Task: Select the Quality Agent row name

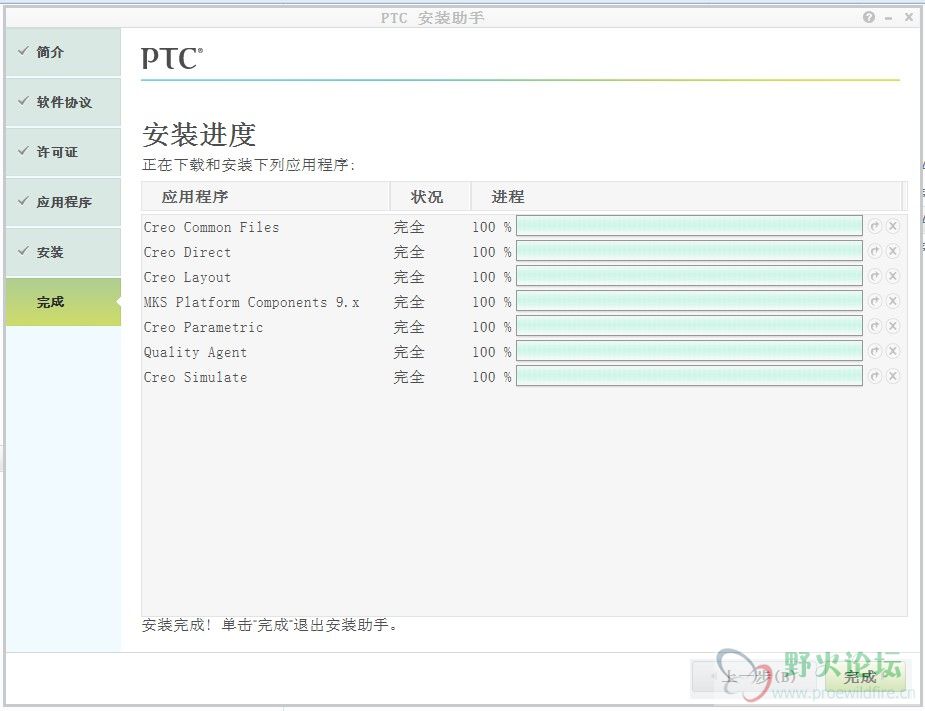Action: 195,352
